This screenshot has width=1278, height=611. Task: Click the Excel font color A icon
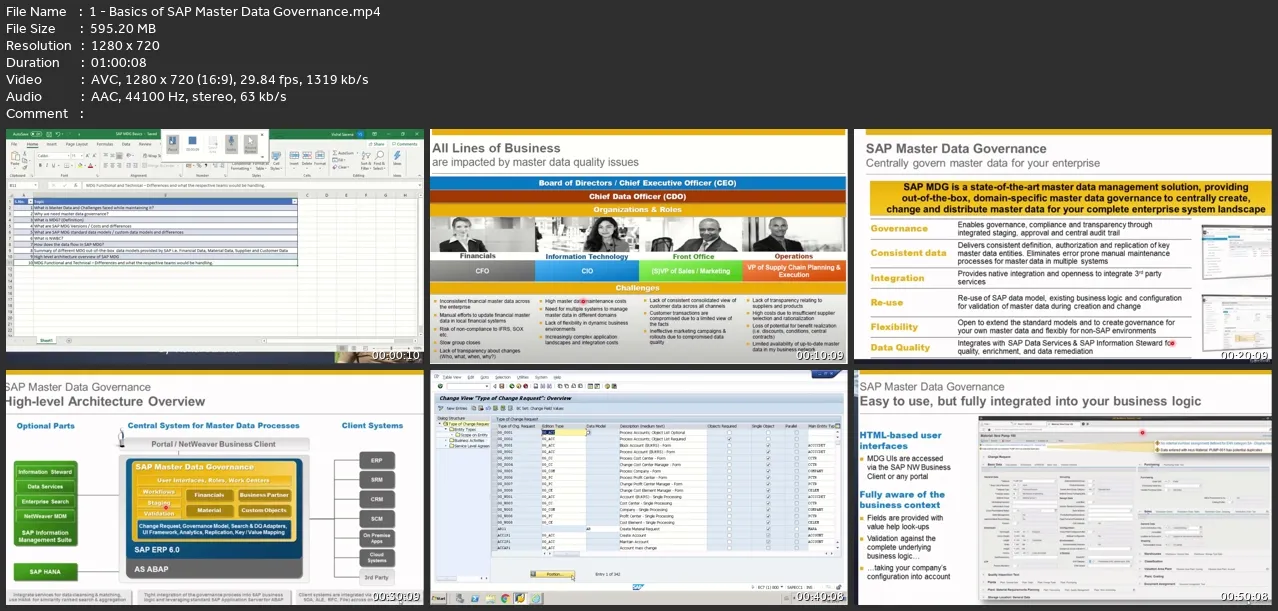(90, 165)
